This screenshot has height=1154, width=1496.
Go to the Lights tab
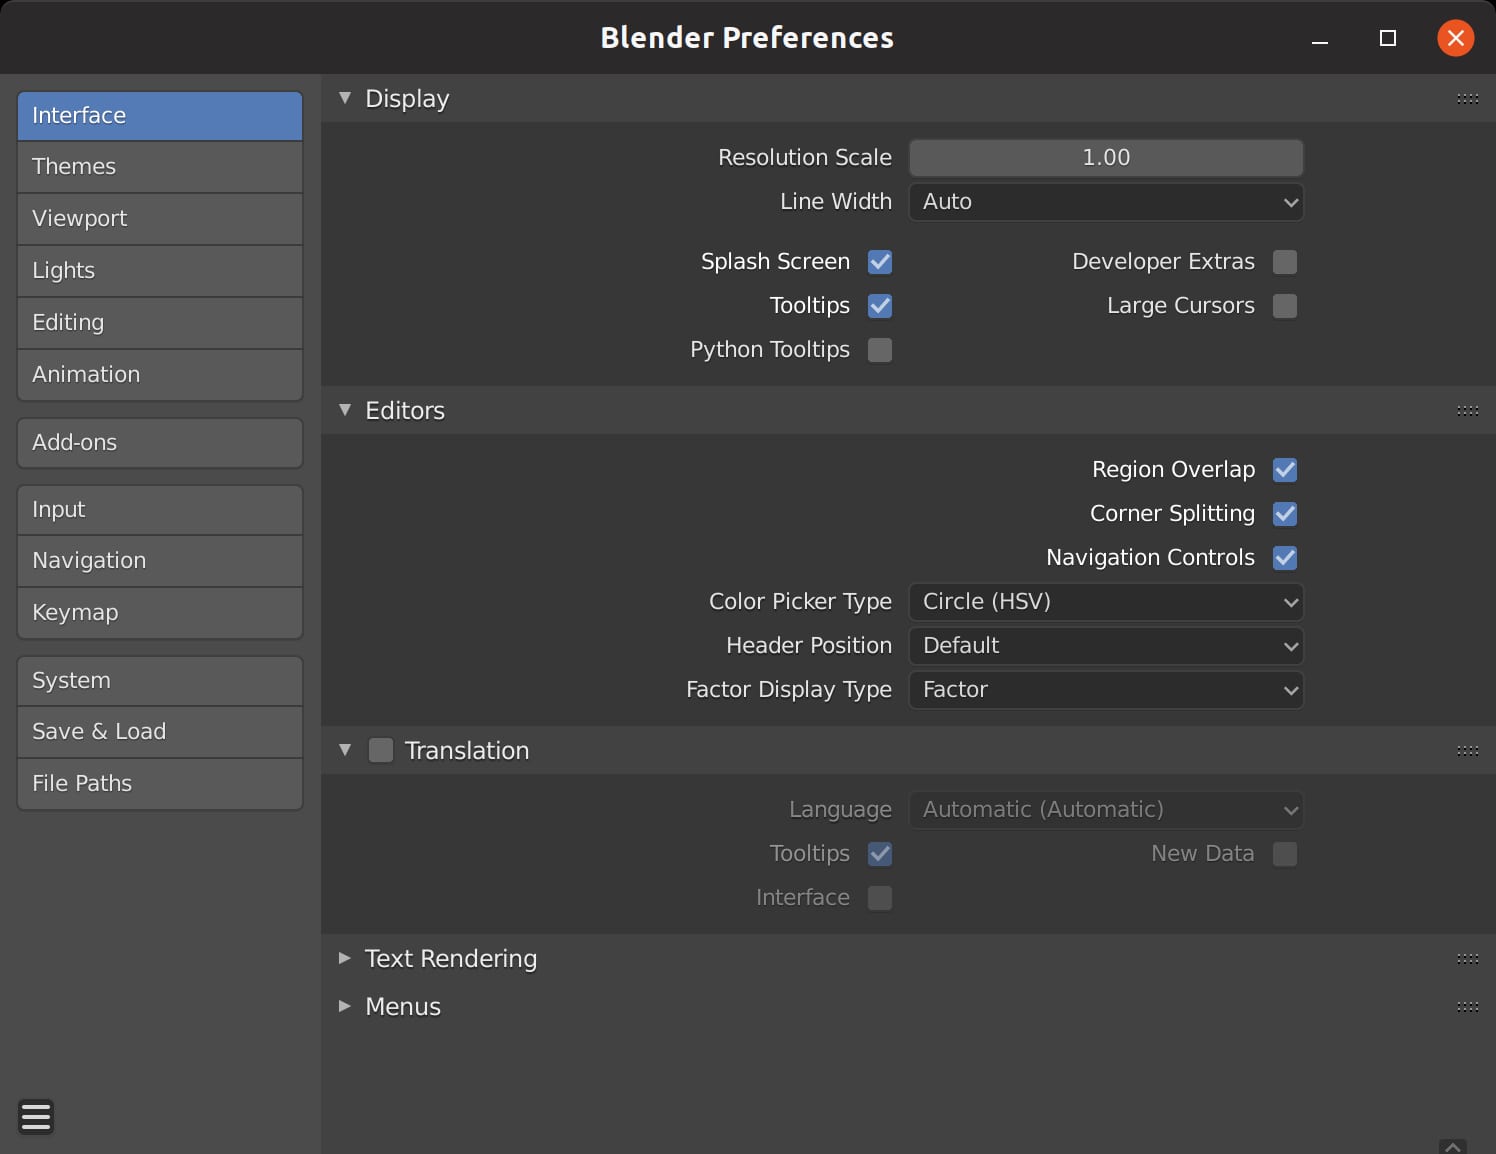pos(160,271)
